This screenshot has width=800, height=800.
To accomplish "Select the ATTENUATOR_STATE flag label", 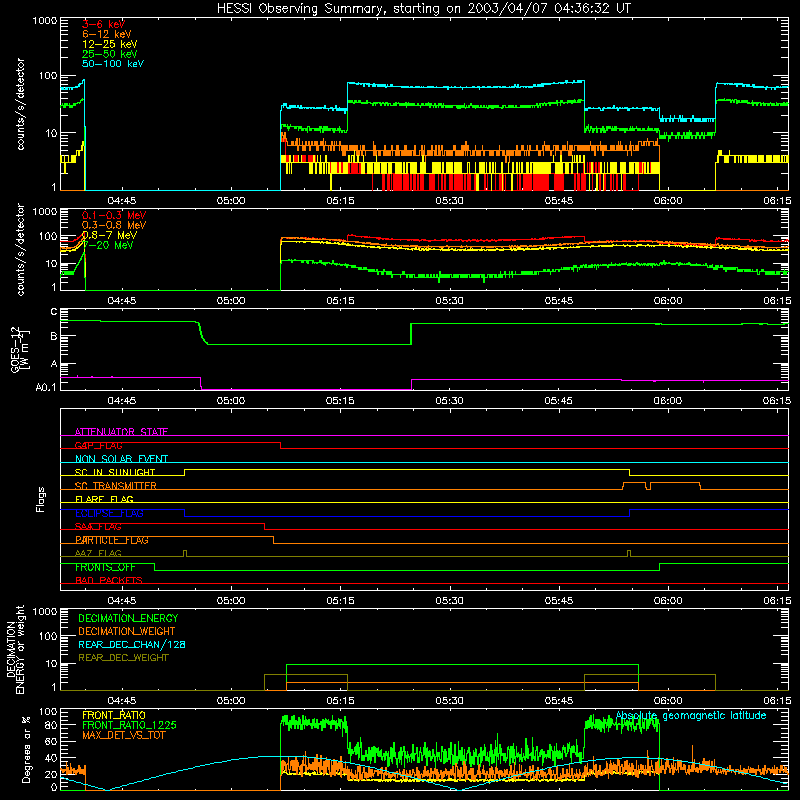I will pyautogui.click(x=121, y=432).
